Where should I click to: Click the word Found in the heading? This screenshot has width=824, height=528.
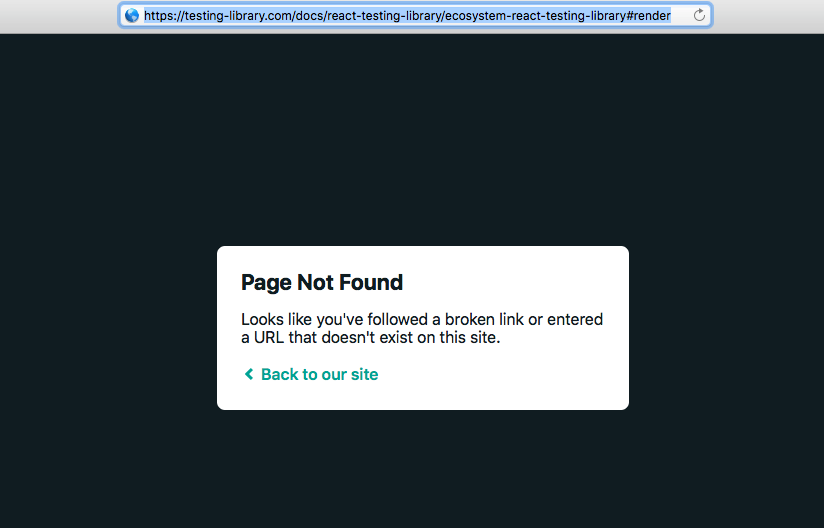(371, 282)
